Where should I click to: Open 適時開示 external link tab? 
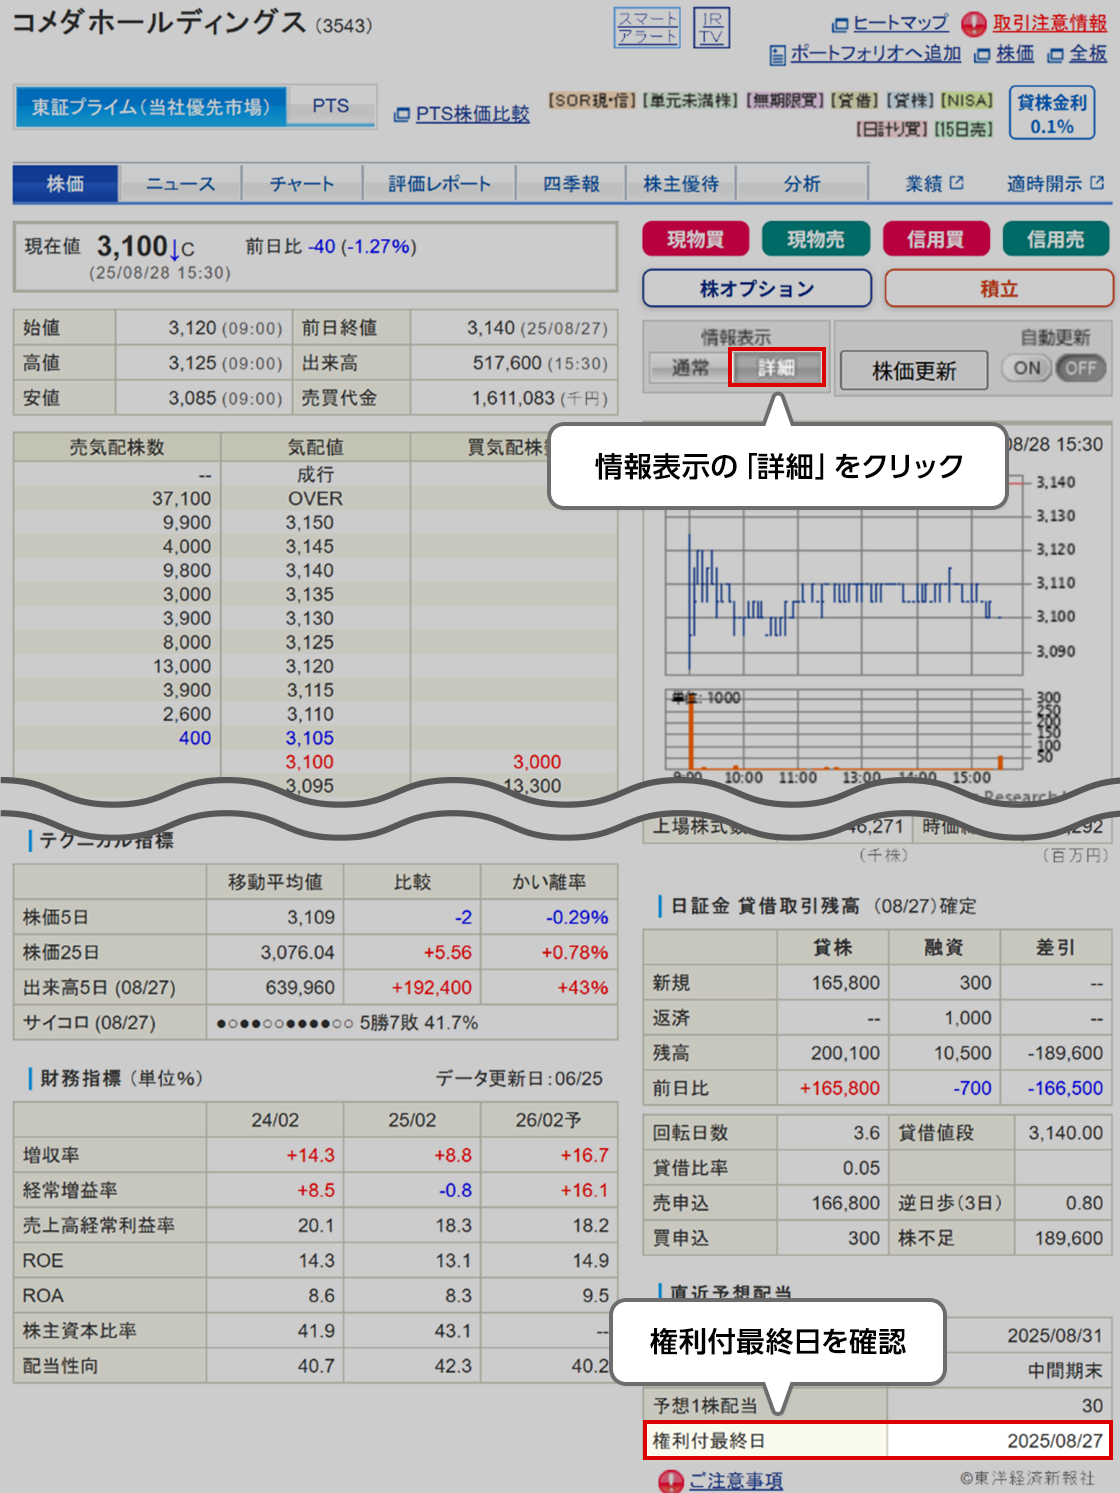(1055, 184)
